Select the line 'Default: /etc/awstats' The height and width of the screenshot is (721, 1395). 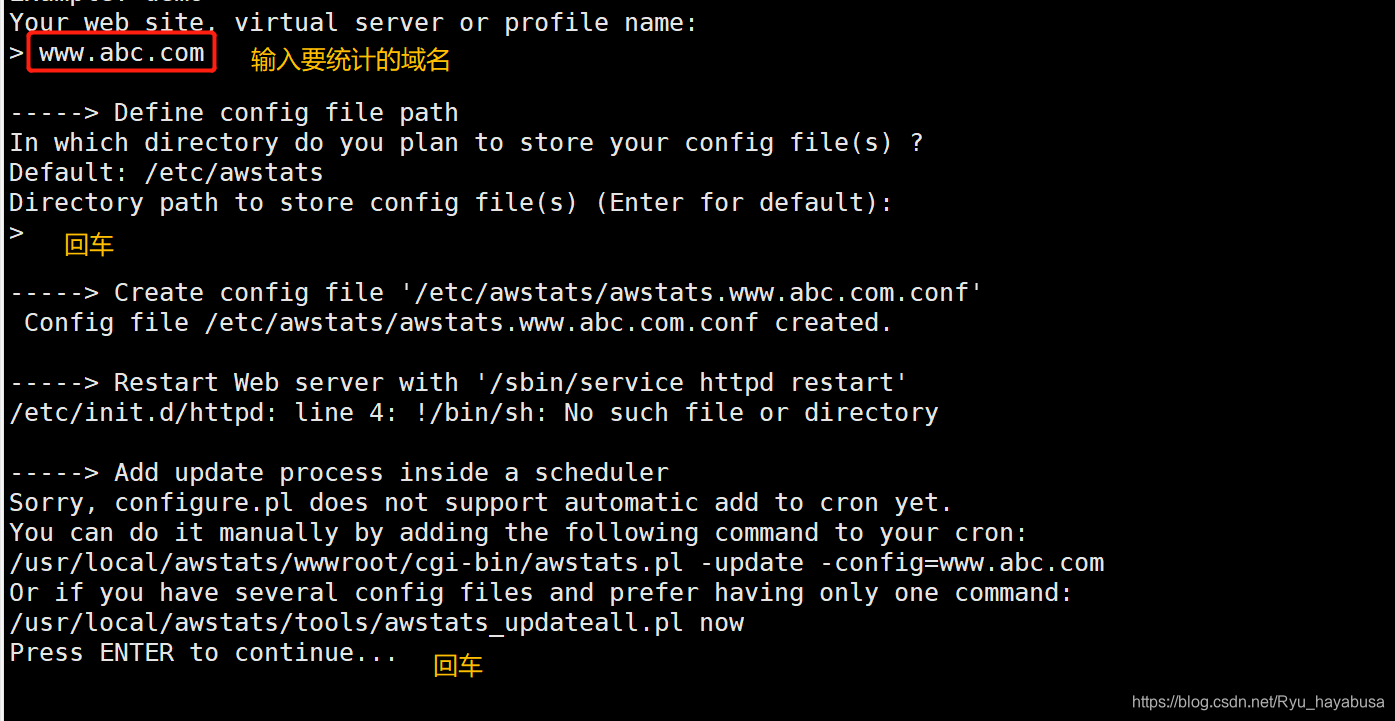pyautogui.click(x=166, y=173)
